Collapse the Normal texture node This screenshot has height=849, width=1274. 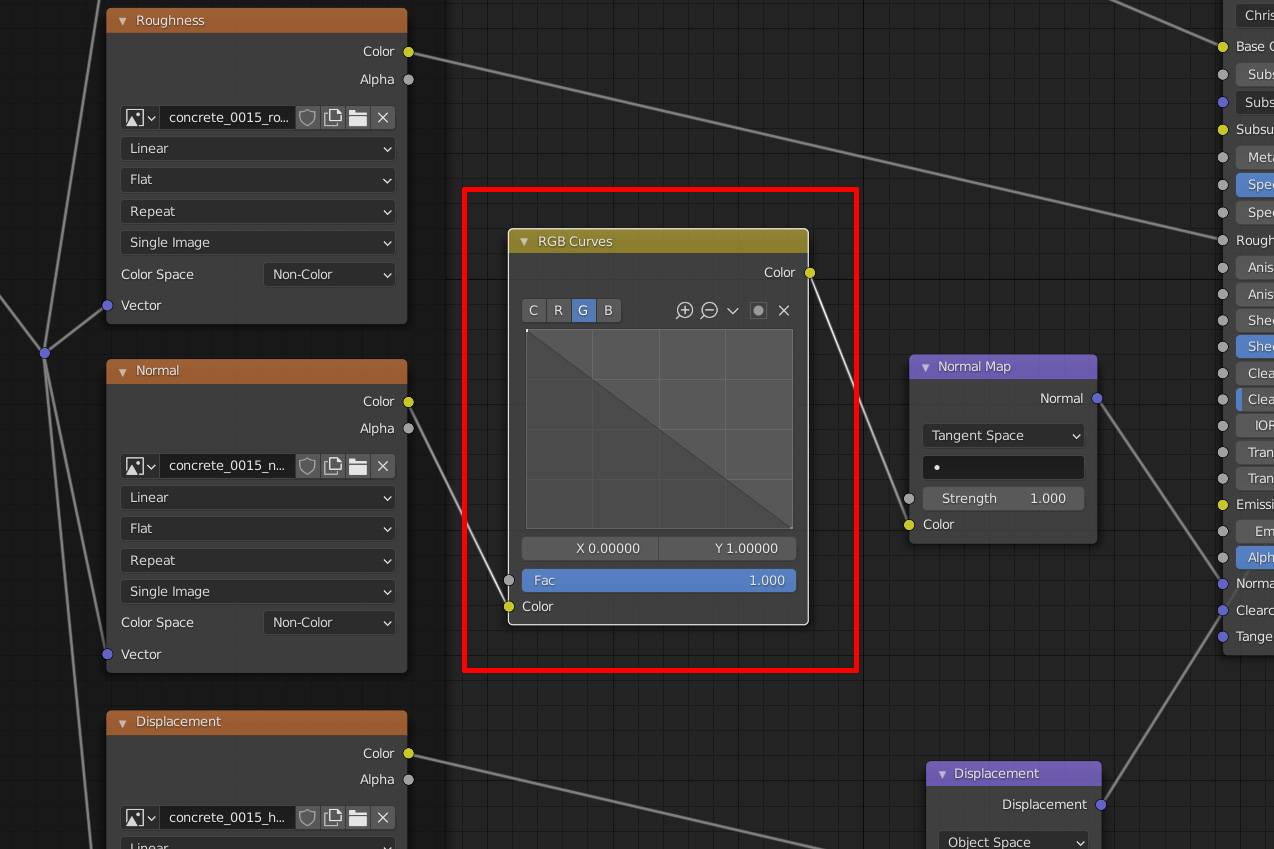tap(122, 371)
